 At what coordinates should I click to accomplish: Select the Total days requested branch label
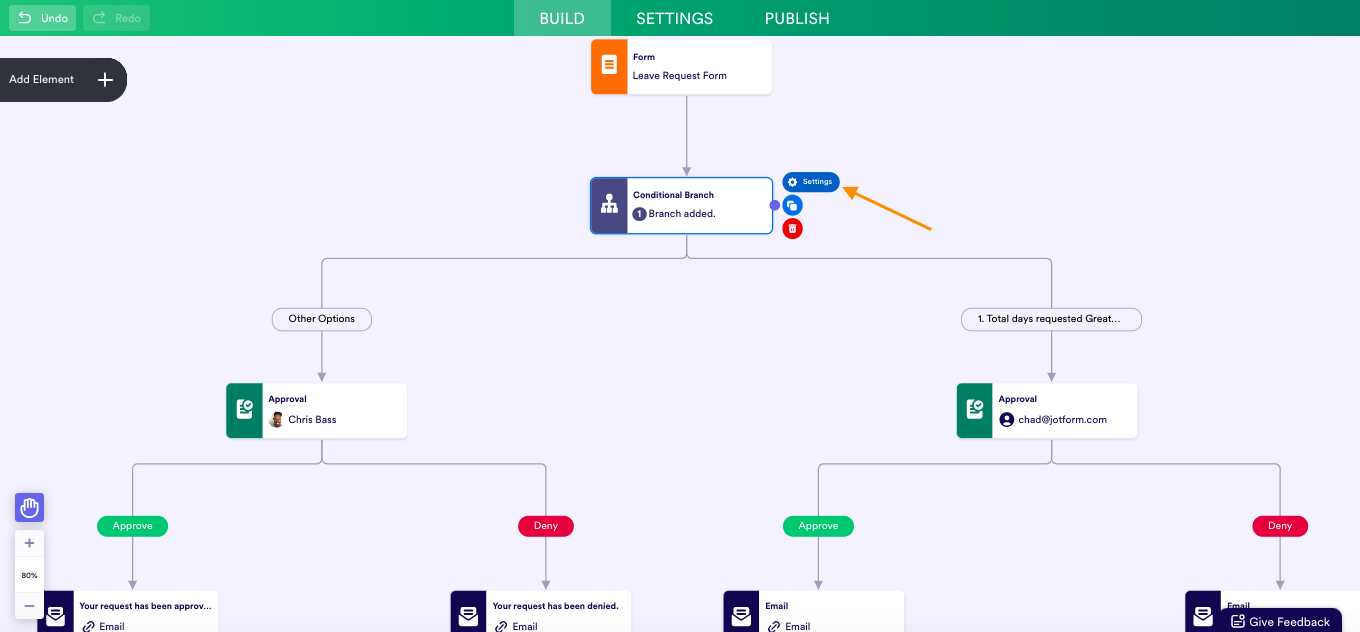tap(1051, 319)
